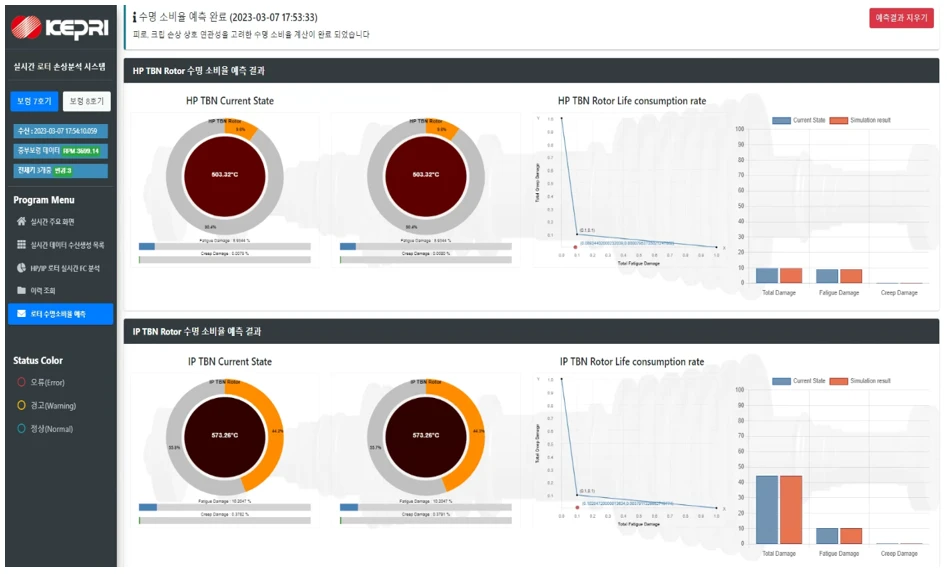Click the first IP TBN Rotor donut gauge
Image resolution: width=947 pixels, height=574 pixels.
tap(225, 436)
